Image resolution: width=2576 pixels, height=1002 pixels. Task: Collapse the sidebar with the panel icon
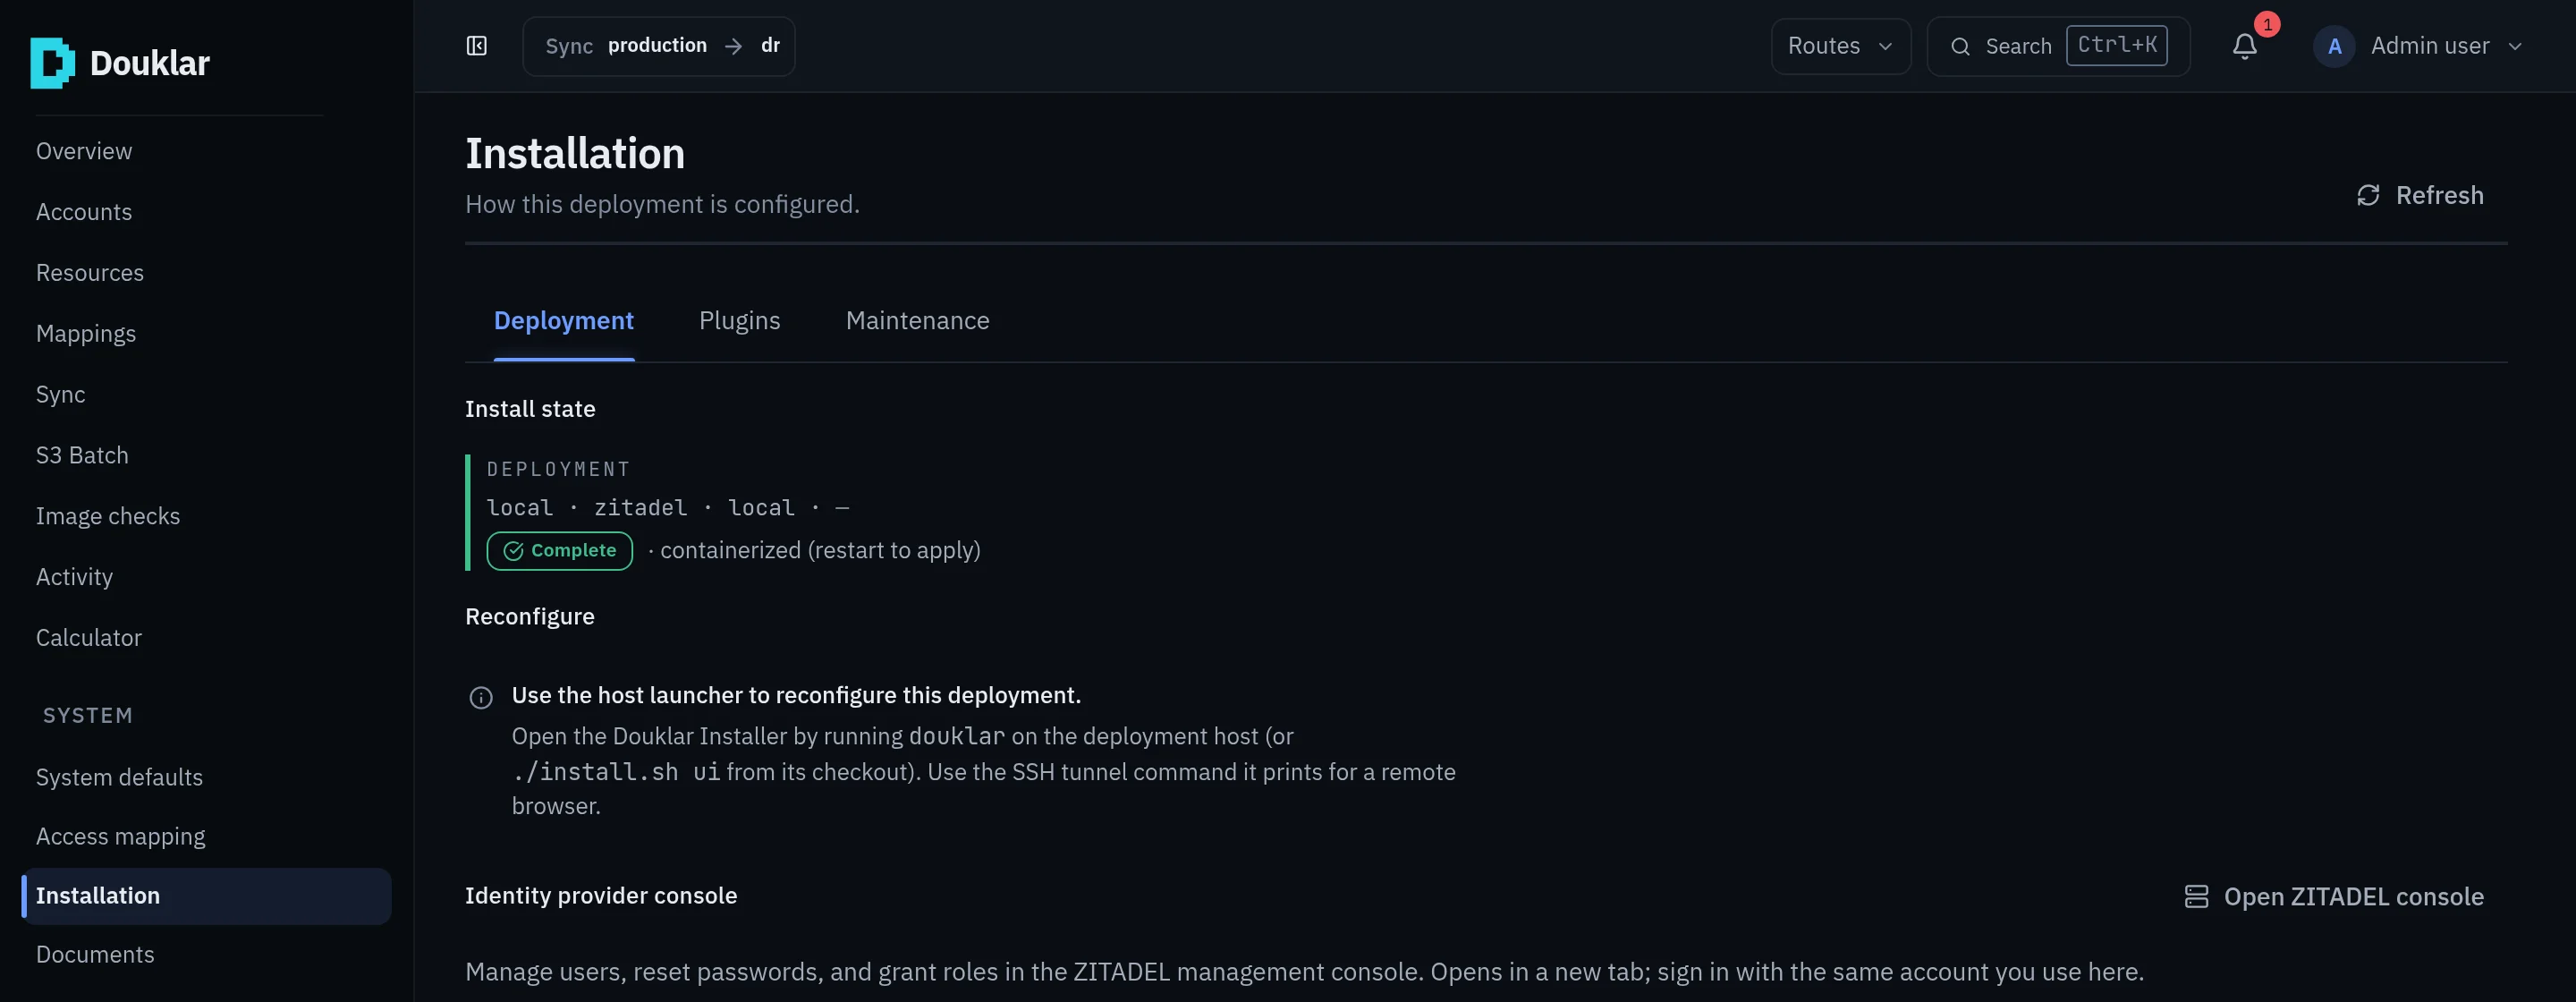[x=477, y=46]
